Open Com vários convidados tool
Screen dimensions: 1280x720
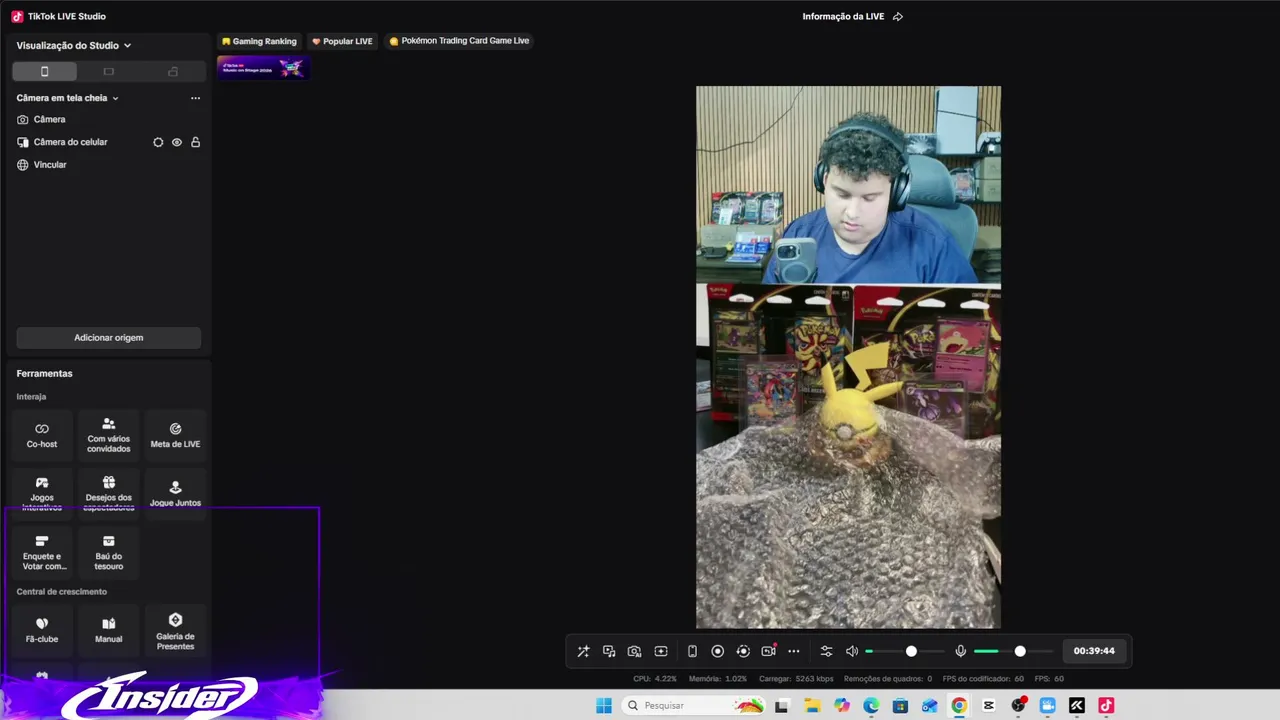[x=109, y=435]
